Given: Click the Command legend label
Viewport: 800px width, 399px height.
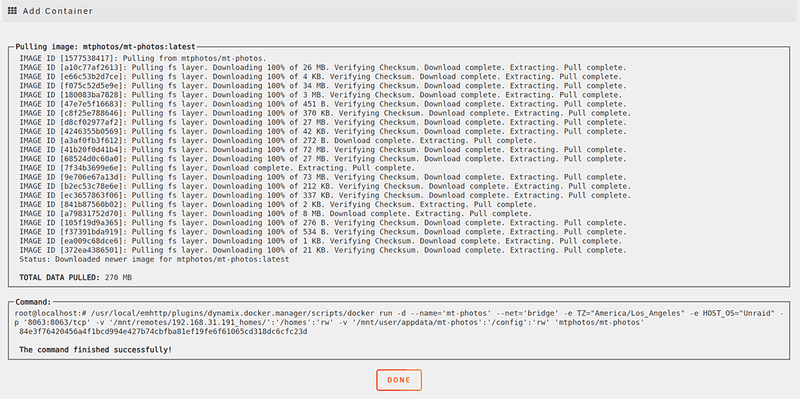Looking at the screenshot, I should click(x=34, y=302).
